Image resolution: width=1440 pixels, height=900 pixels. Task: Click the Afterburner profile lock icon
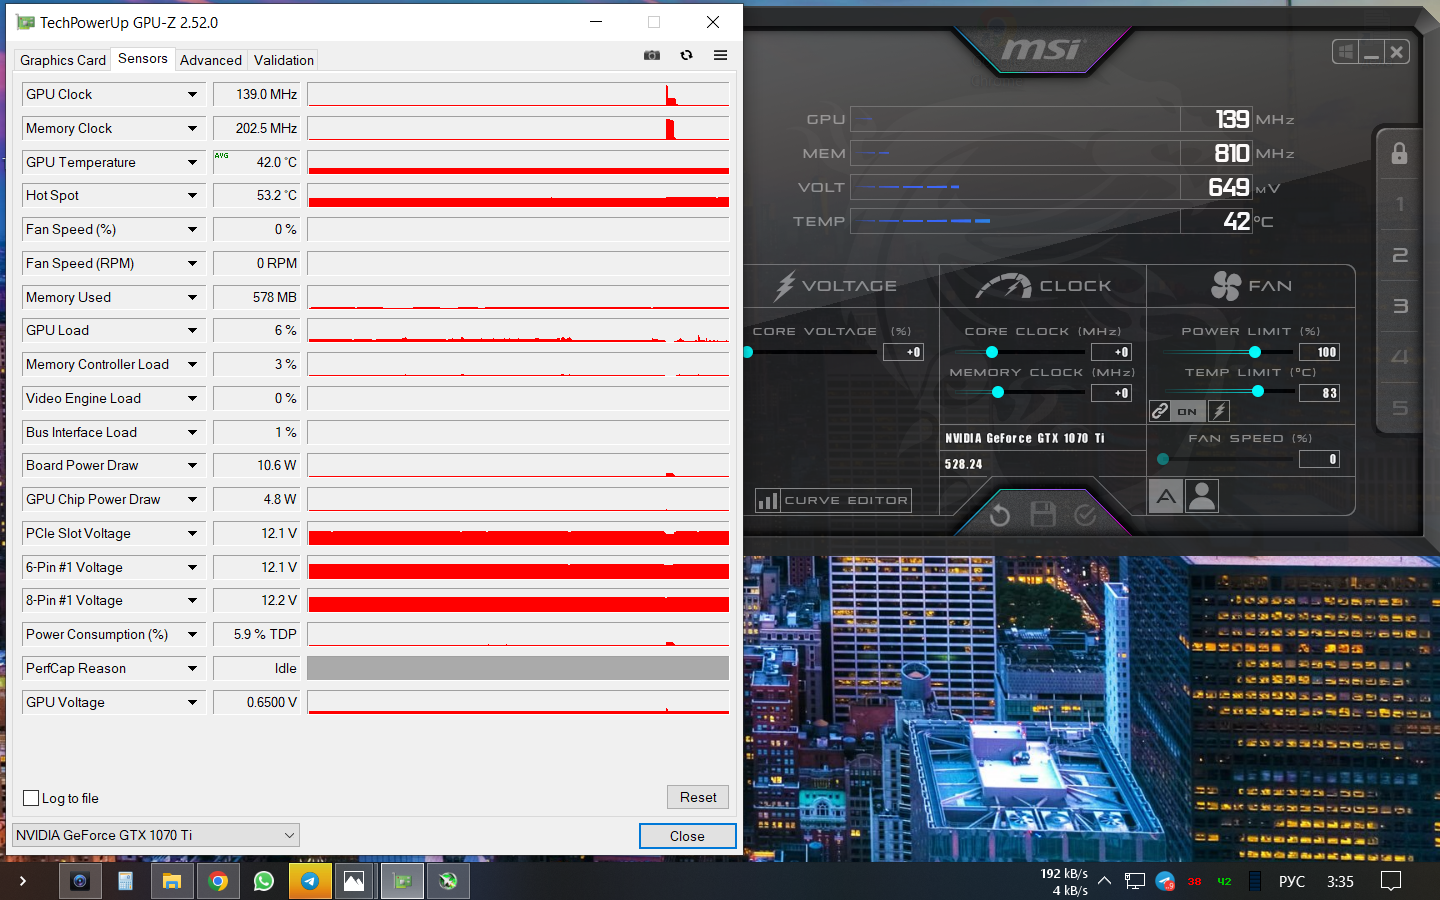click(x=1399, y=153)
